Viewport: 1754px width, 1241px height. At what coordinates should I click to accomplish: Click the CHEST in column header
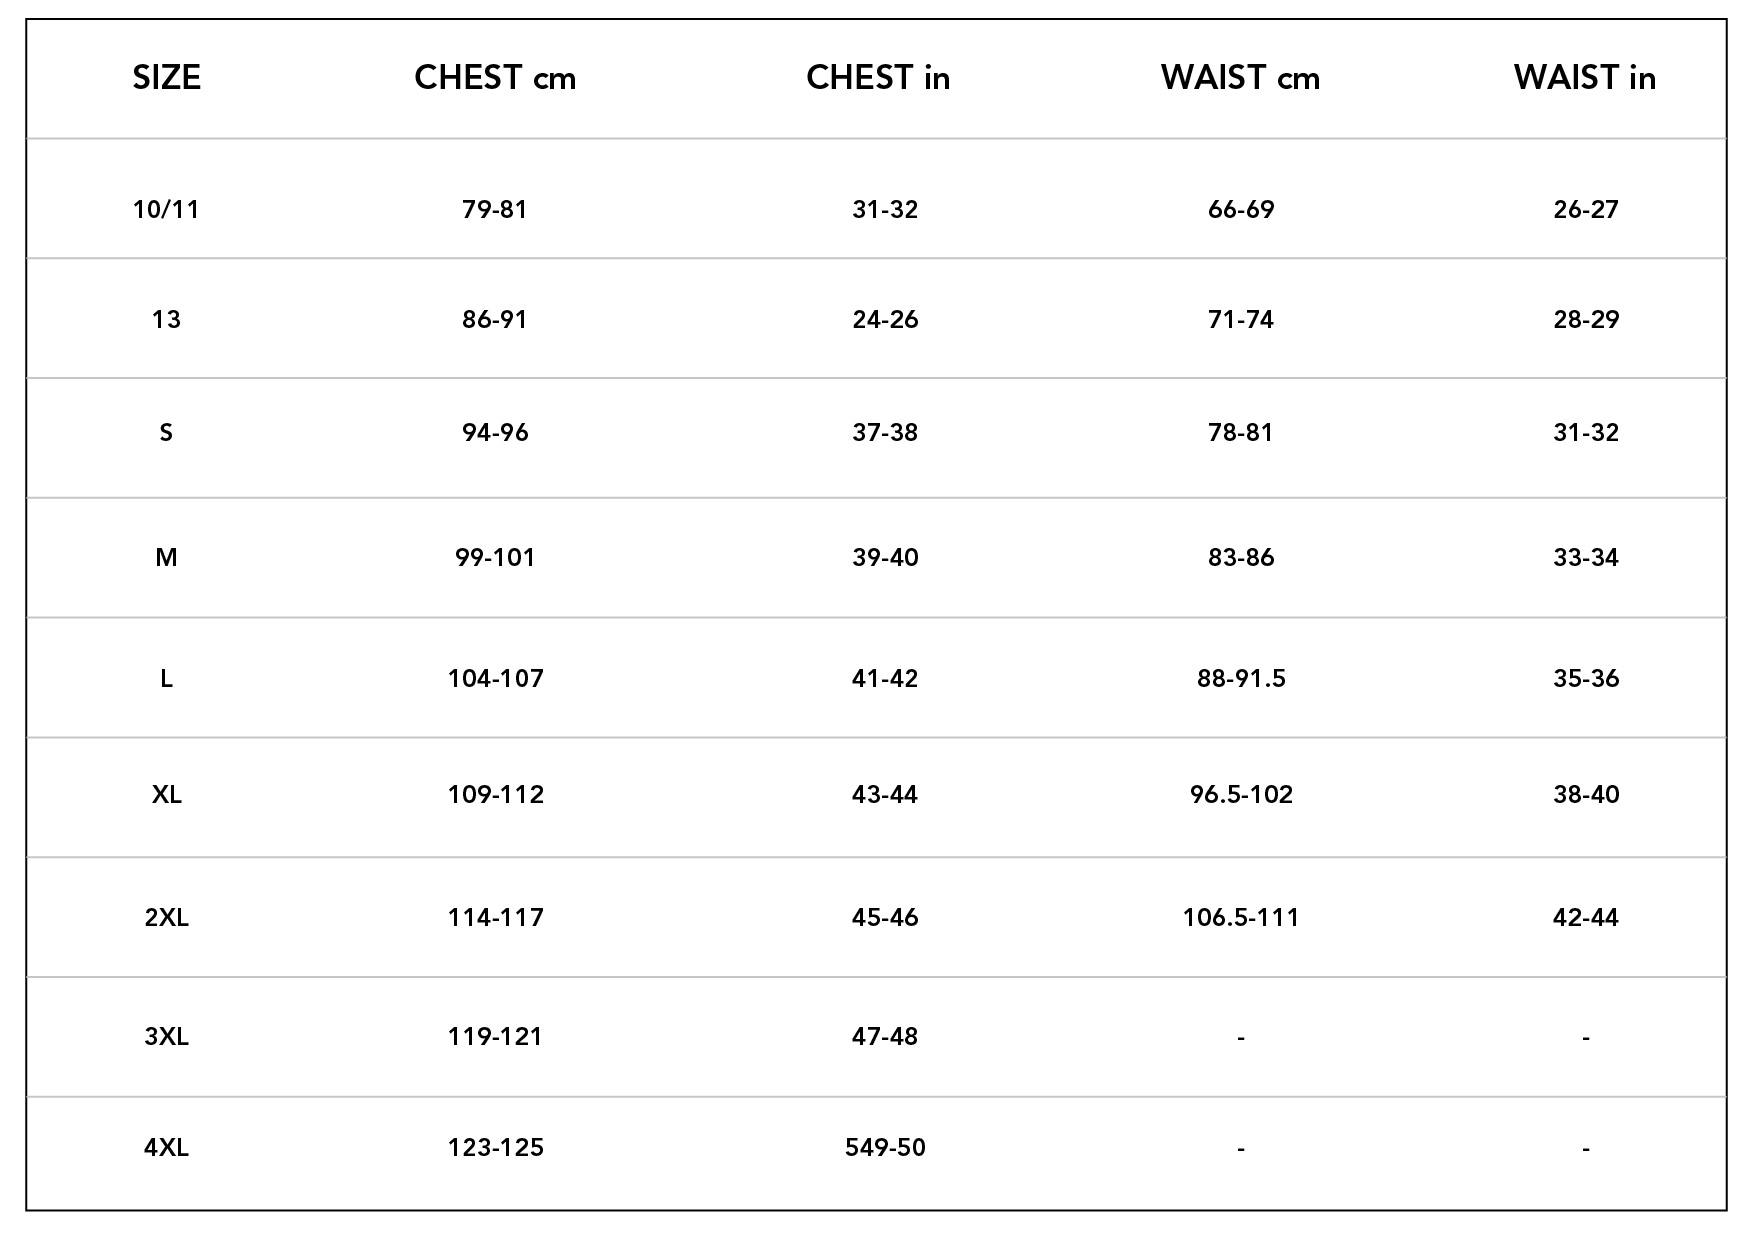coord(878,78)
